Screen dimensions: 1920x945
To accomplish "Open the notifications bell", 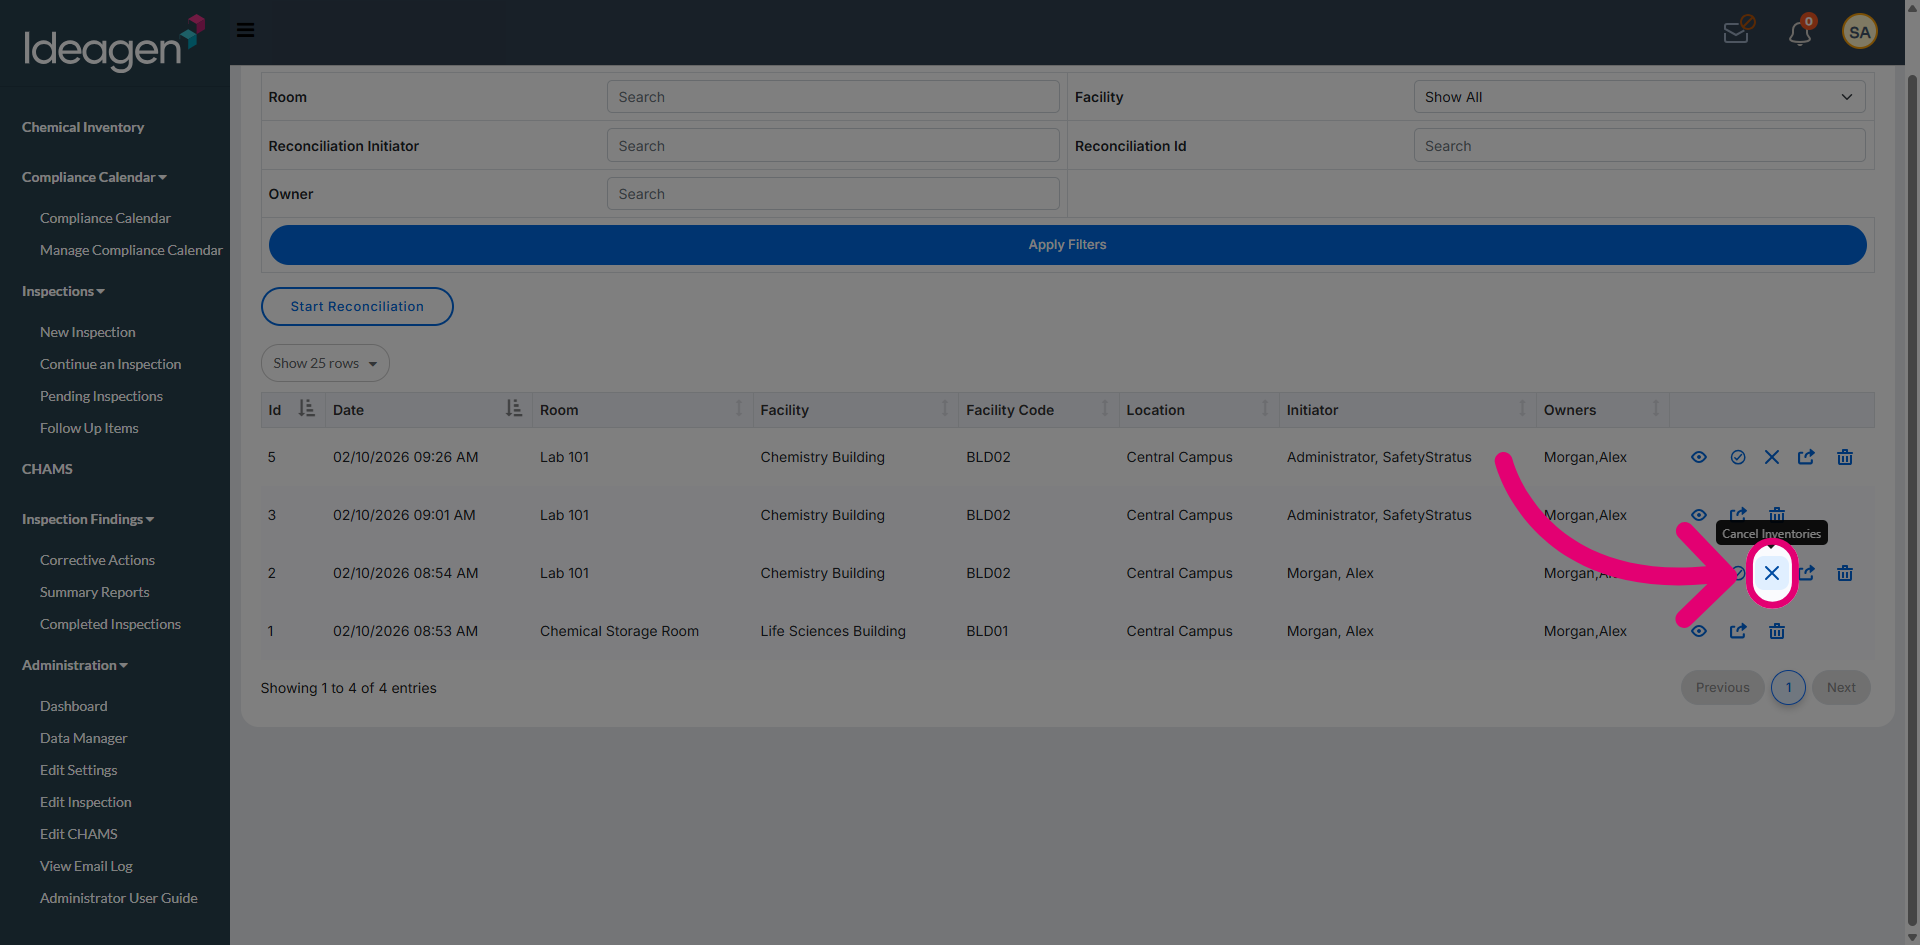I will pos(1800,32).
